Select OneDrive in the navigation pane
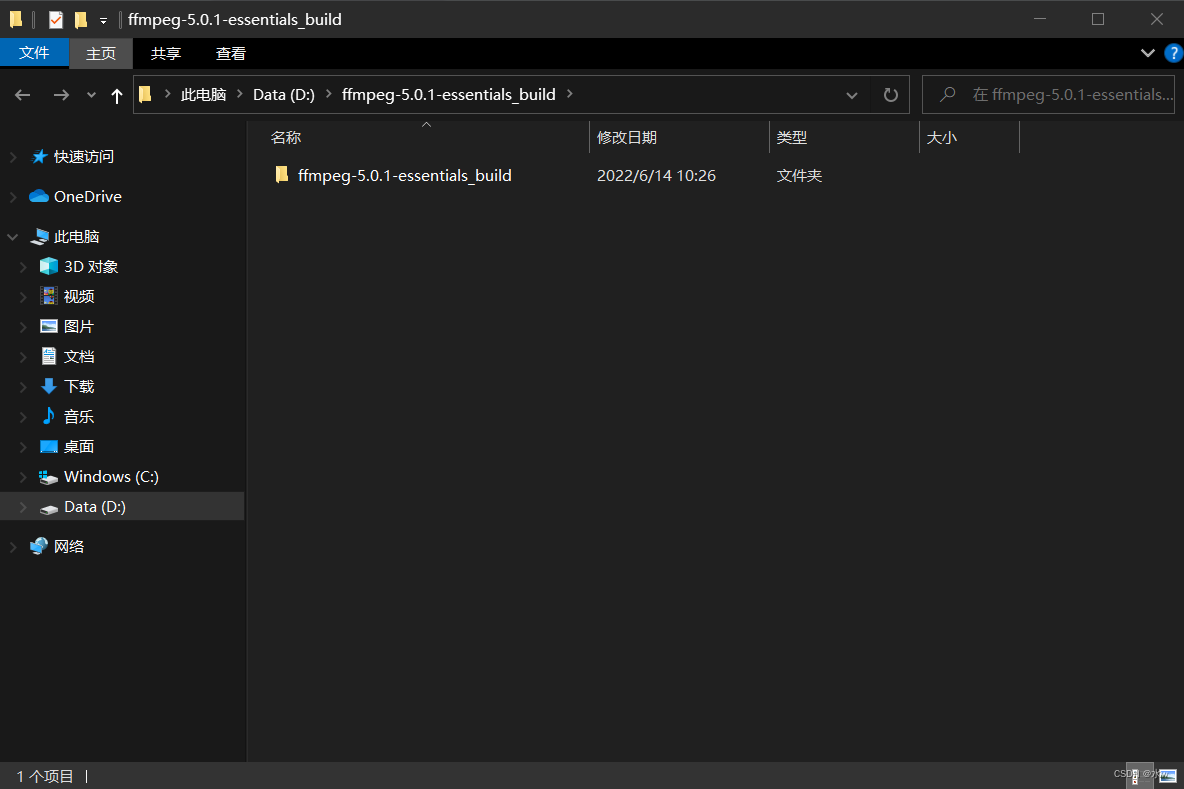 pyautogui.click(x=88, y=196)
